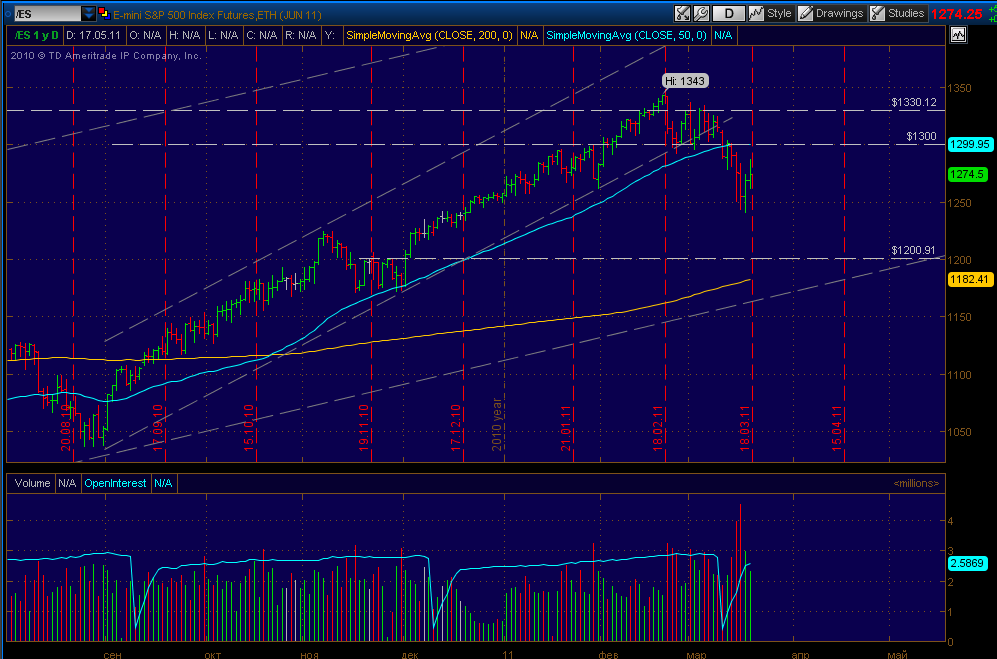The width and height of the screenshot is (997, 659).
Task: Click the cyan 2.5869 open interest bubble
Action: click(967, 563)
